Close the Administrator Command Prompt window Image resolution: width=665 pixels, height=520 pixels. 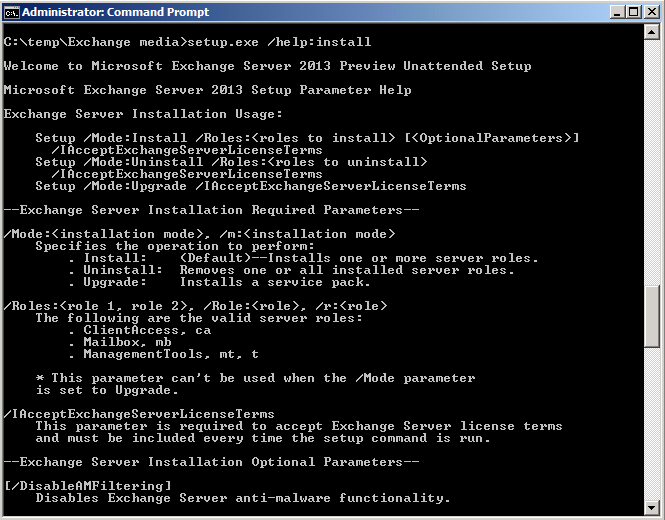651,12
